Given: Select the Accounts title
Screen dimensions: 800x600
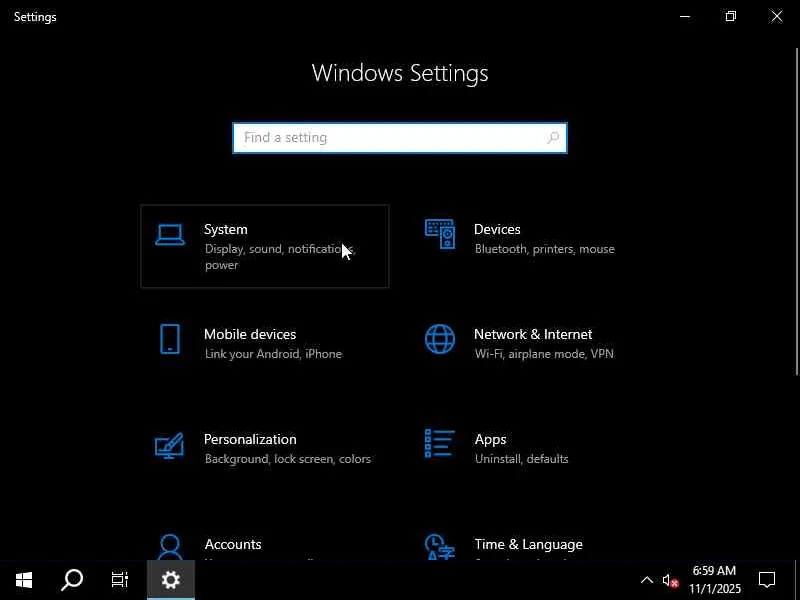Looking at the screenshot, I should [233, 544].
